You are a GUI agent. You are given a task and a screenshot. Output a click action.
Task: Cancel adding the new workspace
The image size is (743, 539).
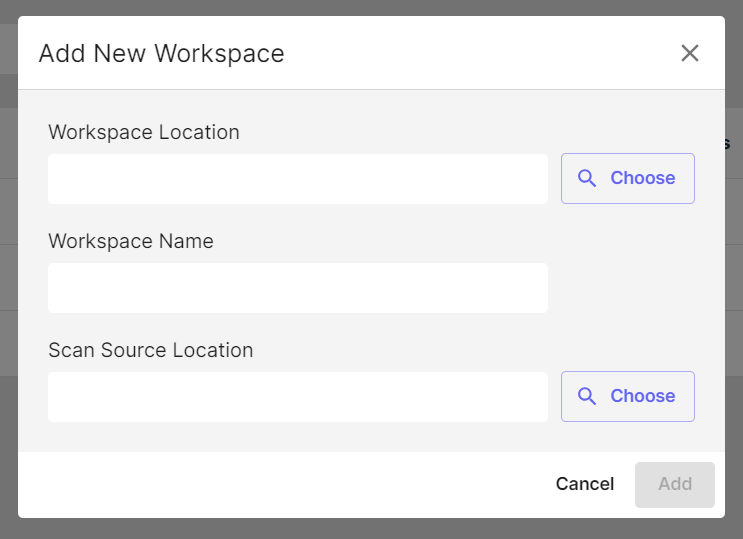point(584,484)
